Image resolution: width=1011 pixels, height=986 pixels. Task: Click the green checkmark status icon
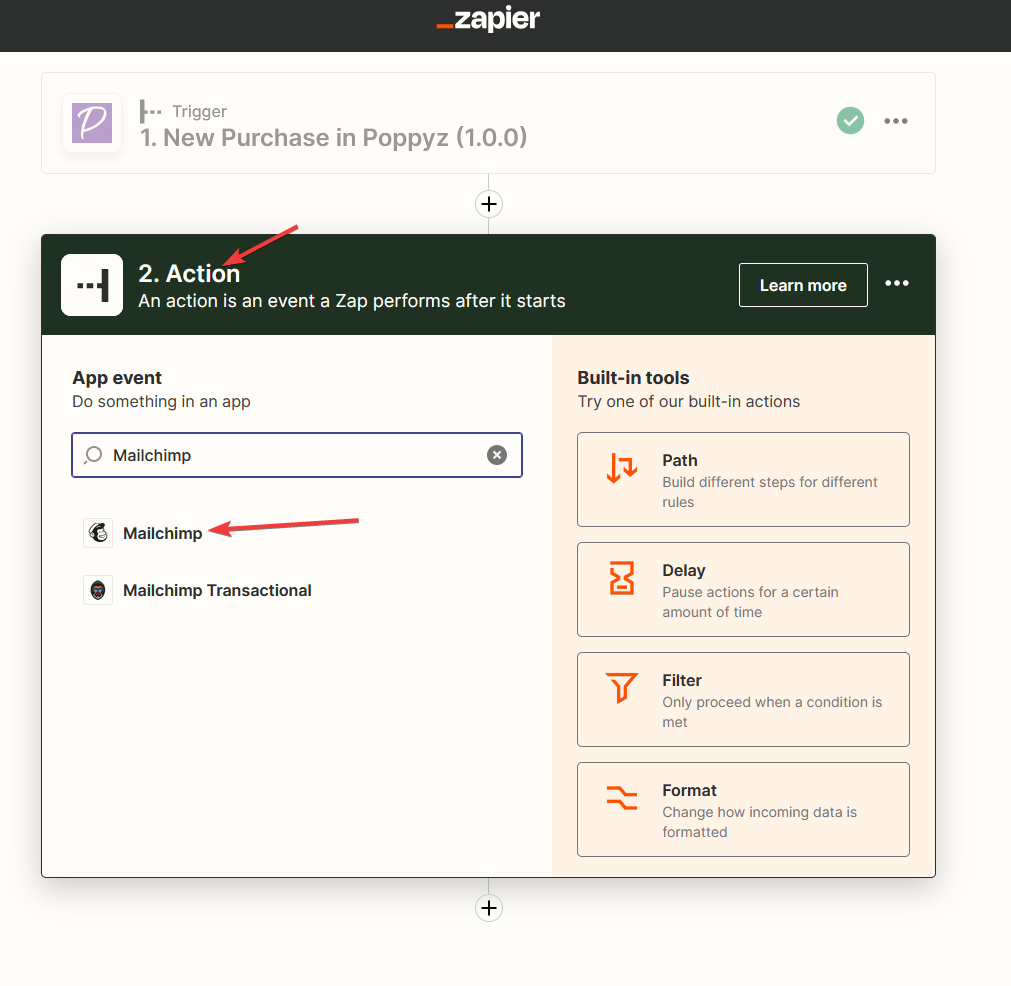(850, 121)
